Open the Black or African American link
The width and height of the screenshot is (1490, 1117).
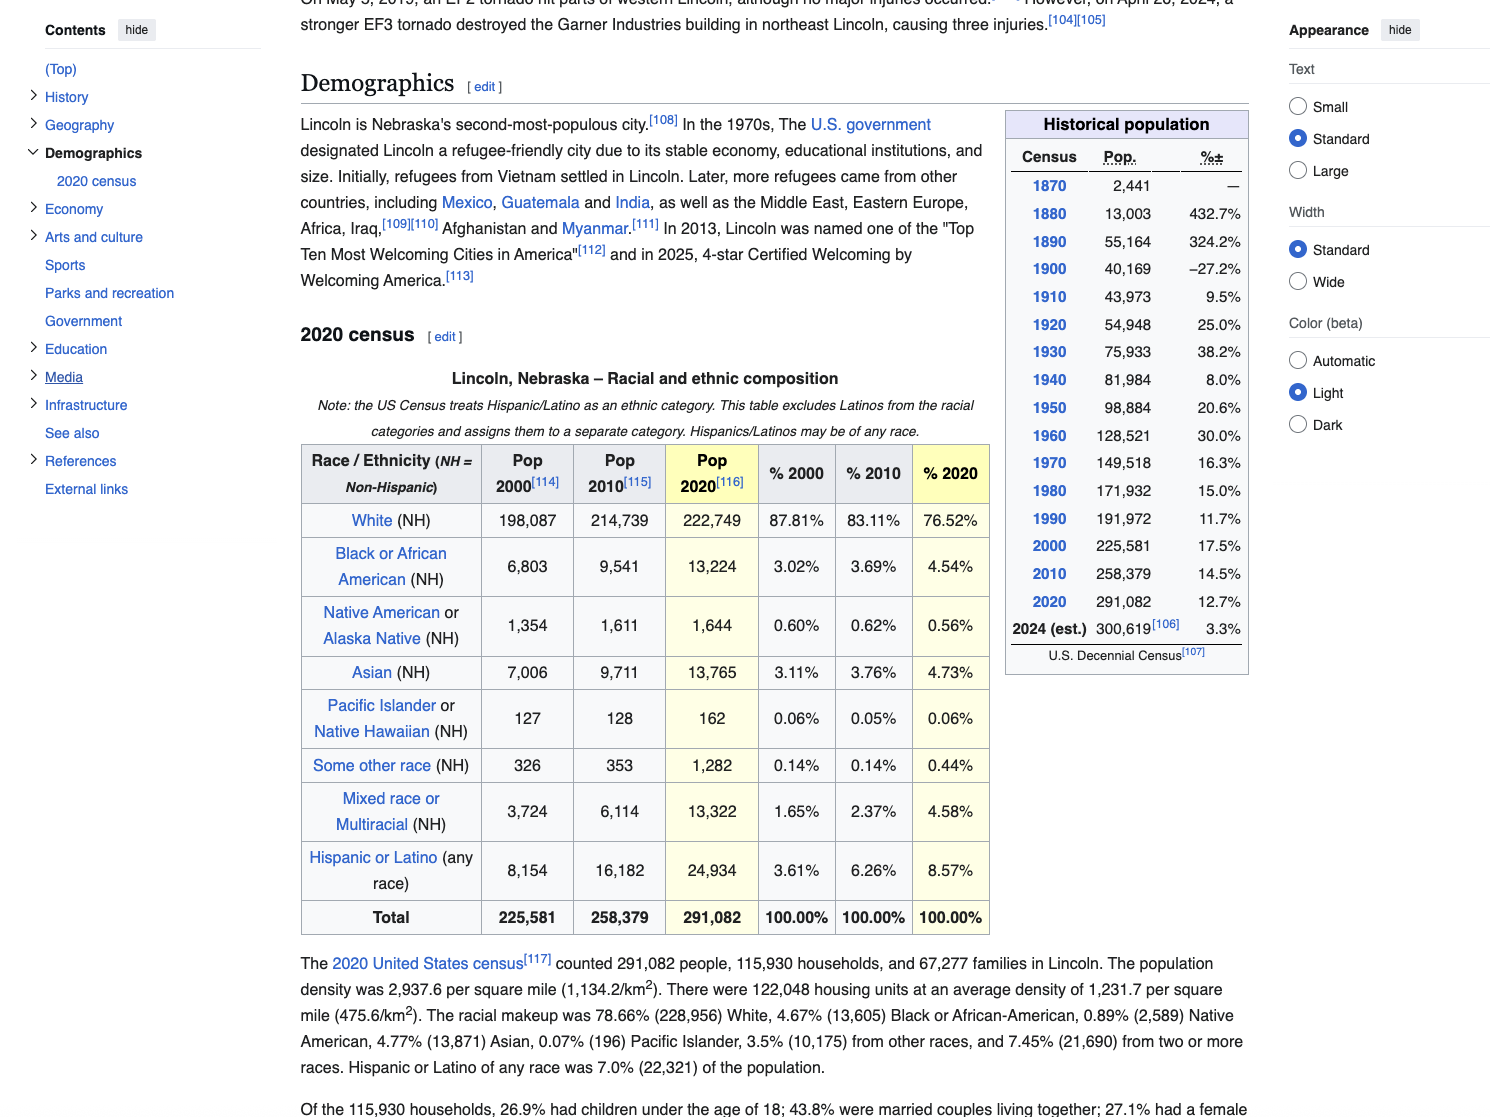coord(391,566)
